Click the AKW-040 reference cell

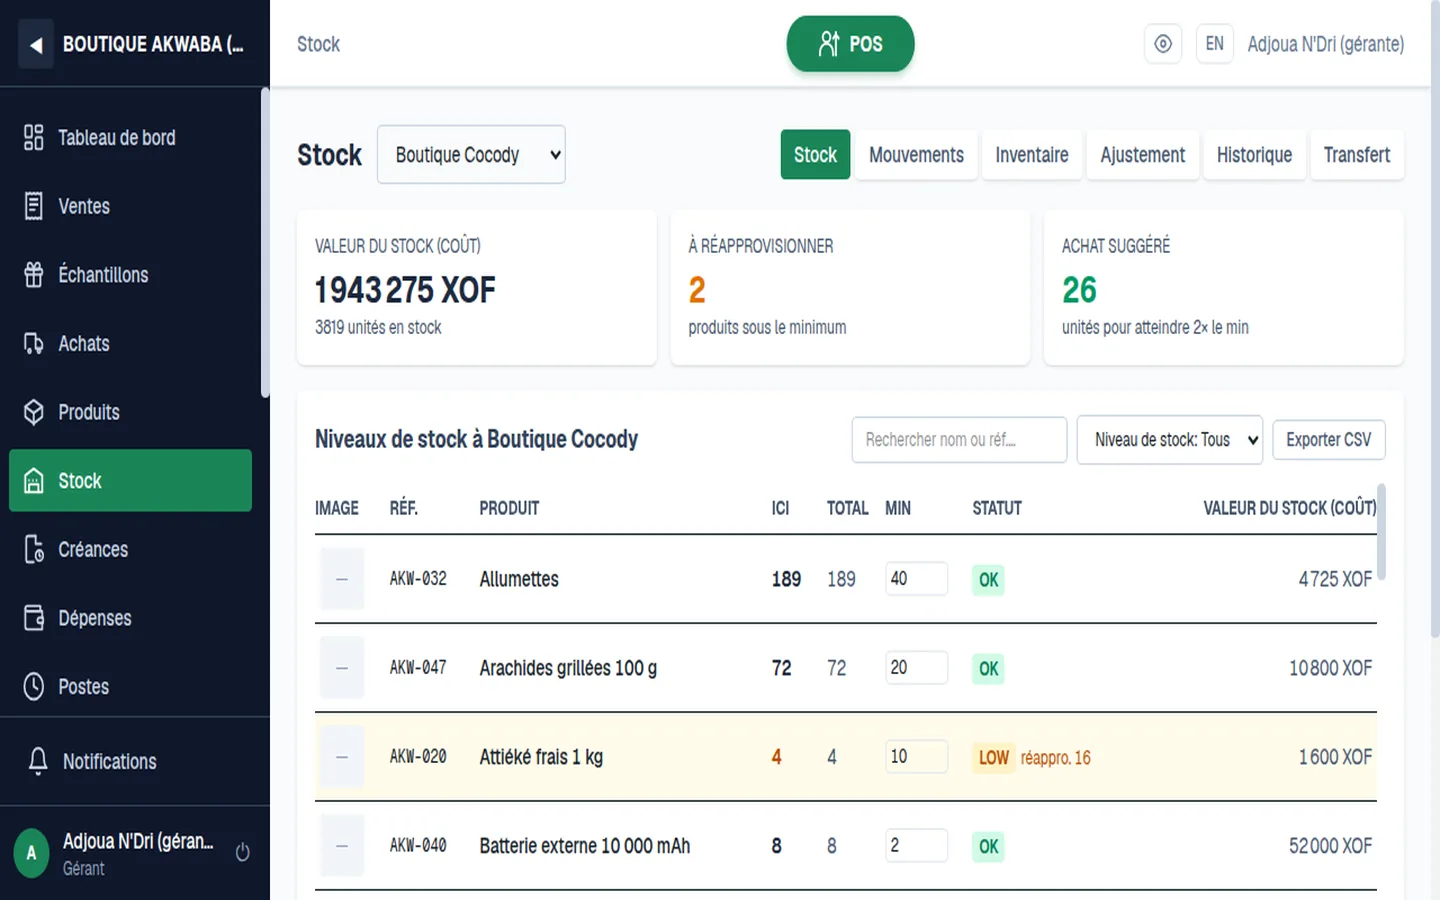tap(418, 846)
